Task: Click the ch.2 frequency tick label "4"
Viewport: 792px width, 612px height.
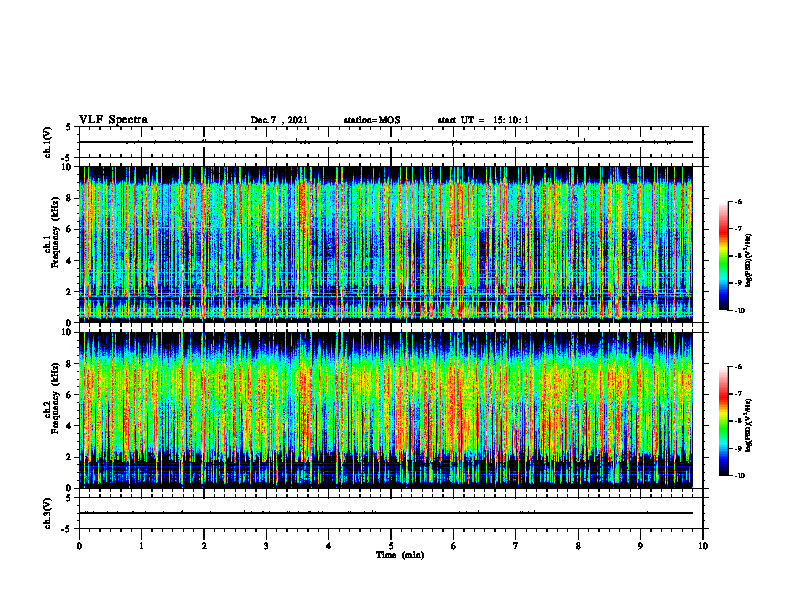Action: click(x=69, y=426)
